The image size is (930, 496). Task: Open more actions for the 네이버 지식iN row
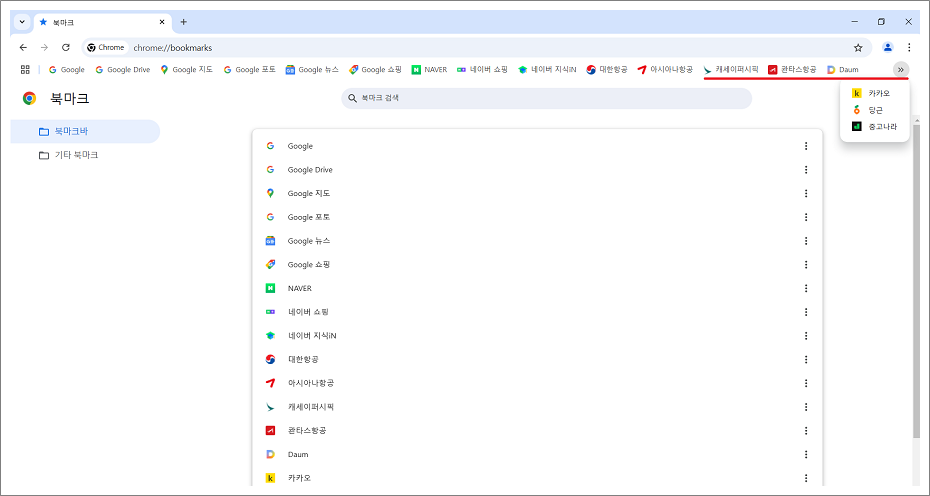805,336
